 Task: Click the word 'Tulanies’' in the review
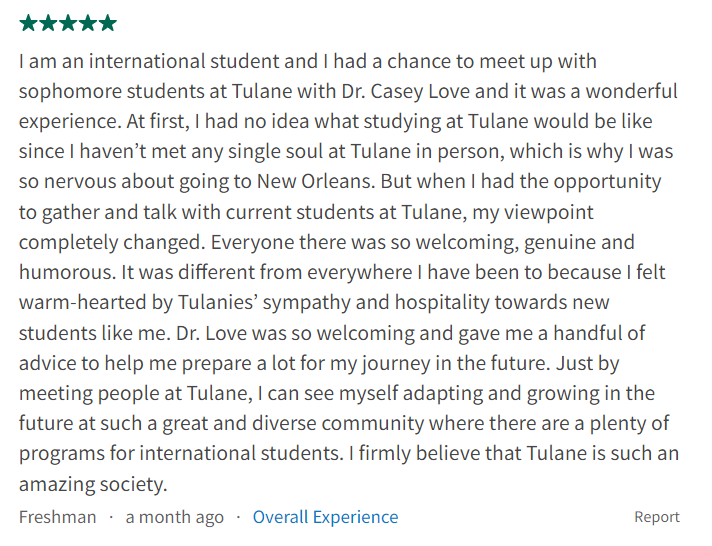click(218, 302)
